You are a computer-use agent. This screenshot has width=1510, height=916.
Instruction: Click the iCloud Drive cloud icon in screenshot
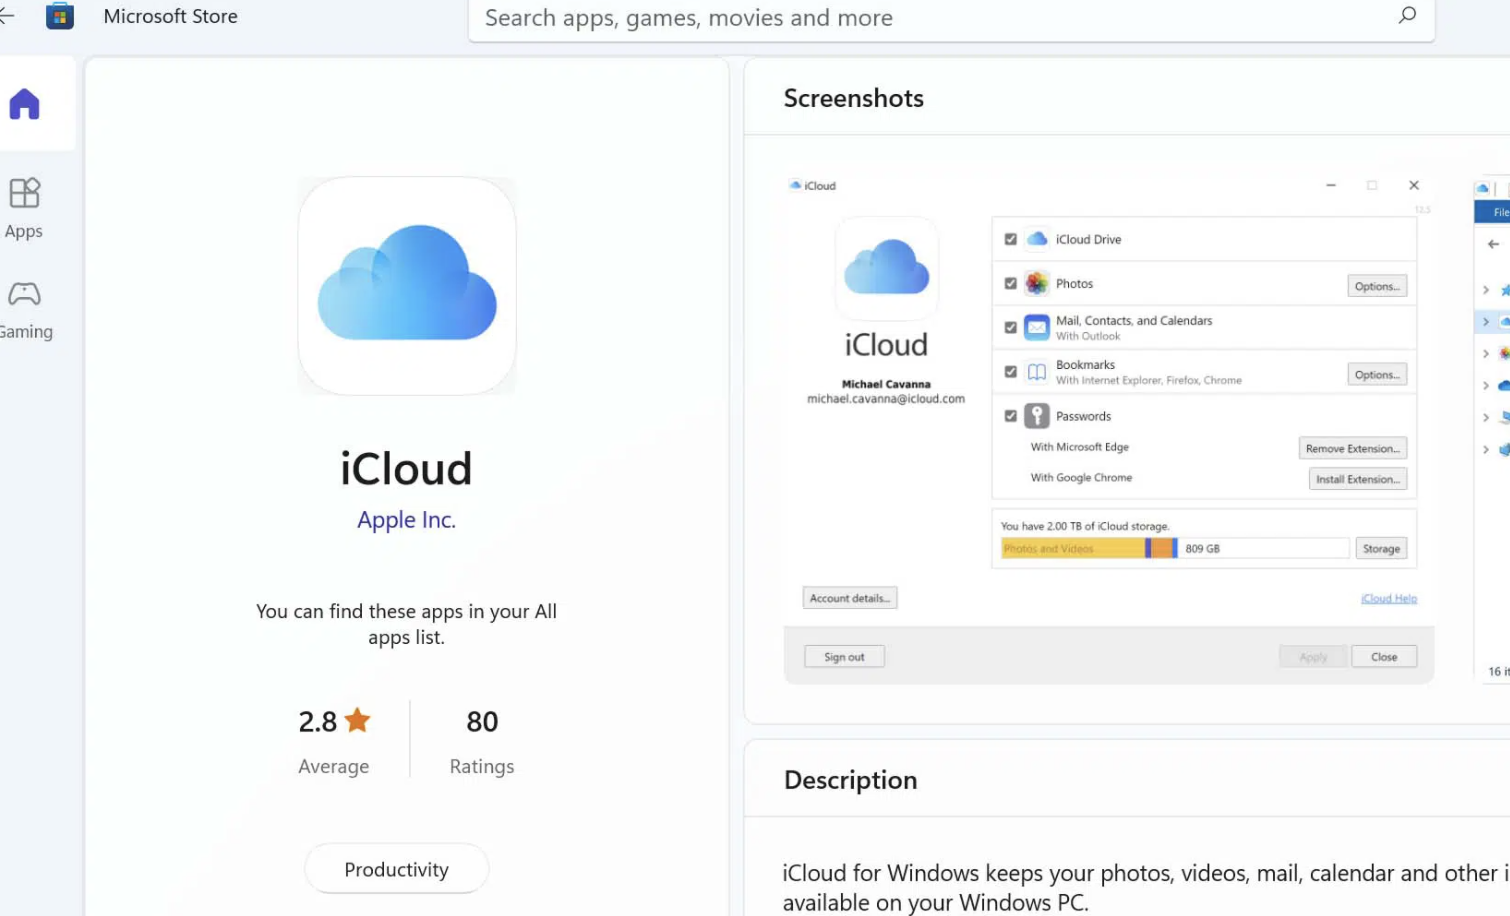pos(1037,239)
